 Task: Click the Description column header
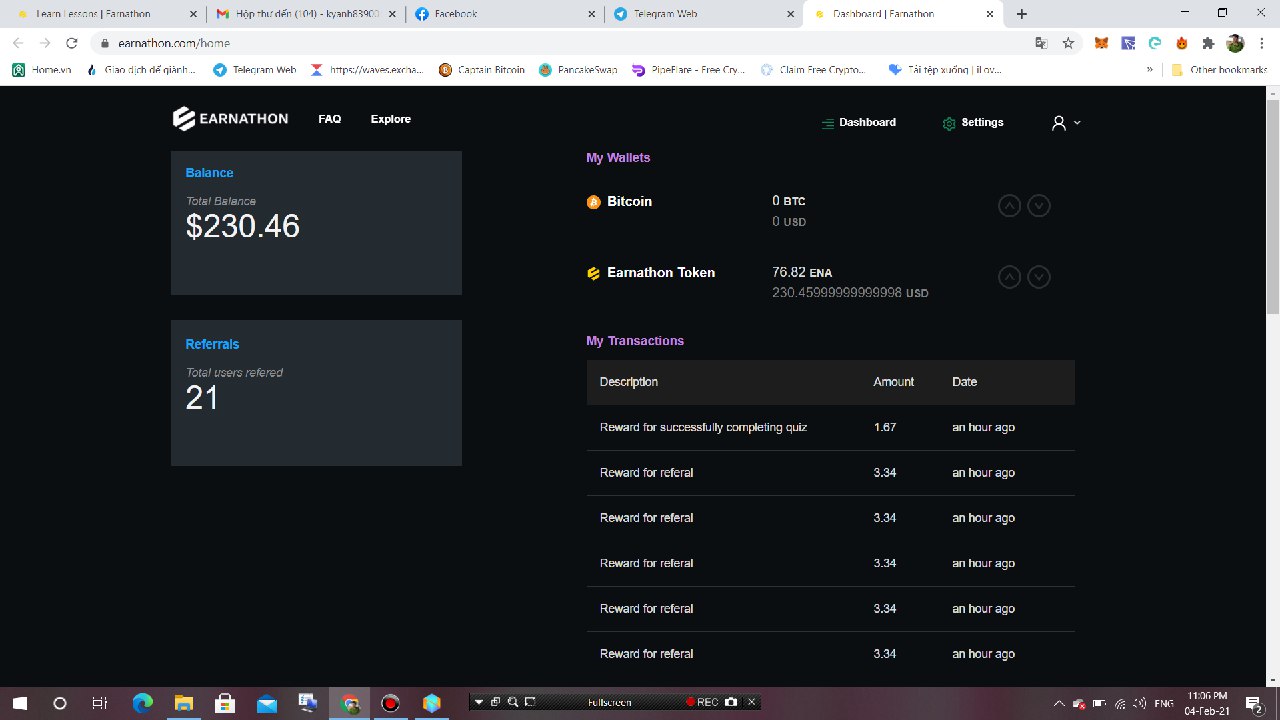pyautogui.click(x=629, y=382)
